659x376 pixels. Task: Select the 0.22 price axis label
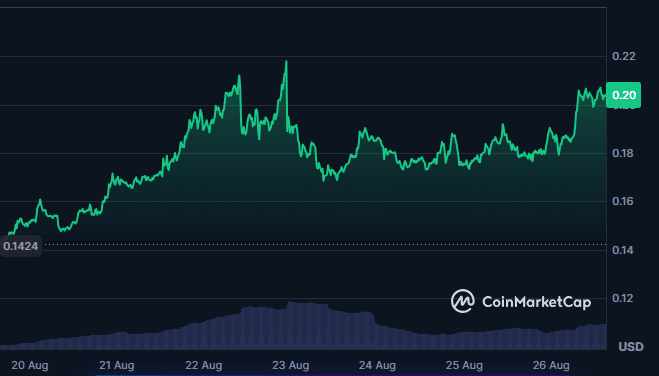tap(624, 56)
